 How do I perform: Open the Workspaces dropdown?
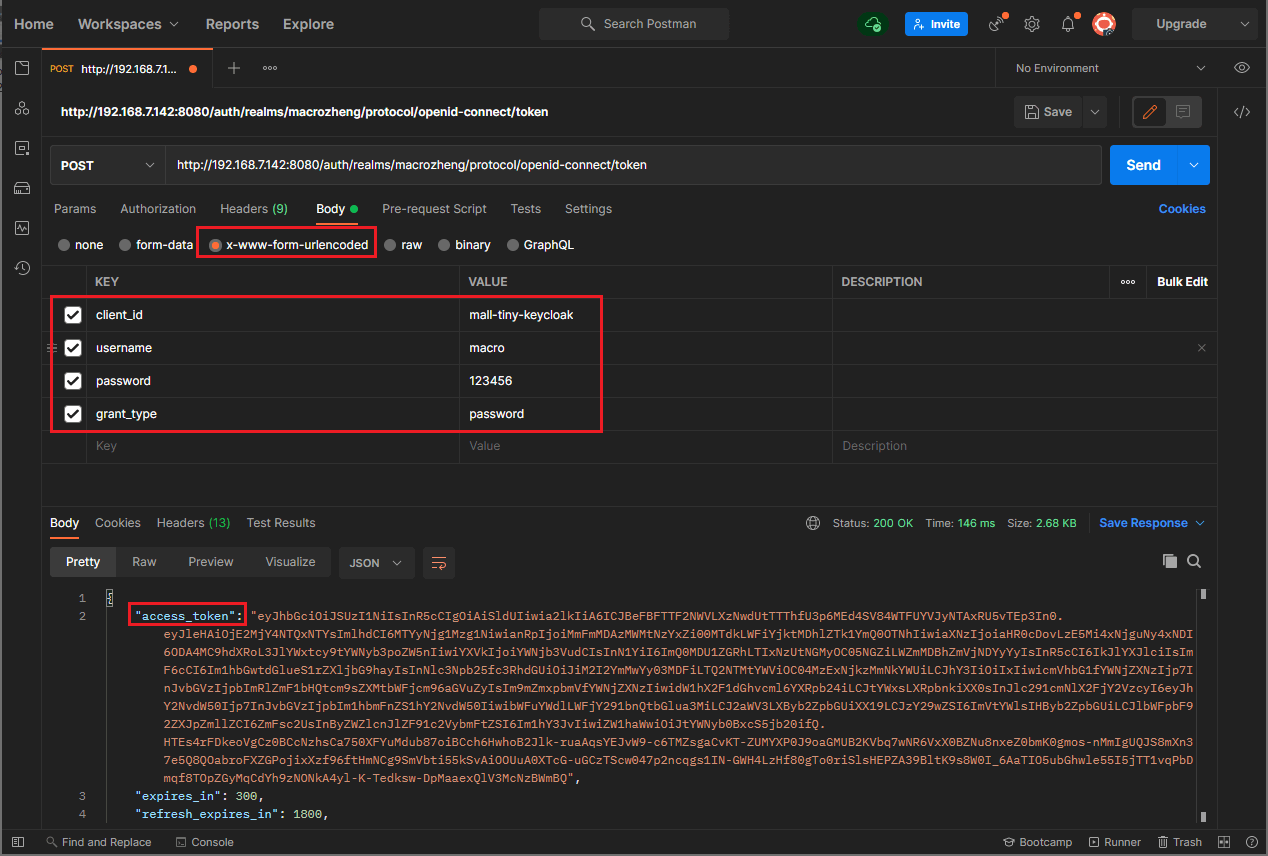(x=128, y=24)
